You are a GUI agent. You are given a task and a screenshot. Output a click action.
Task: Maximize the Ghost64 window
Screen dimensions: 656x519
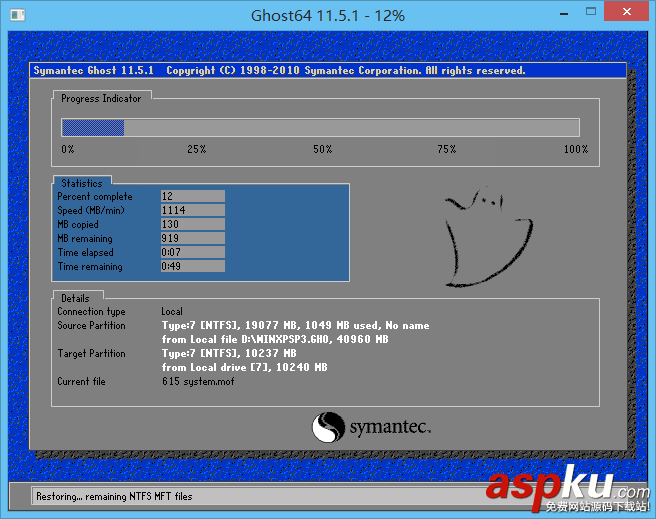[x=591, y=12]
